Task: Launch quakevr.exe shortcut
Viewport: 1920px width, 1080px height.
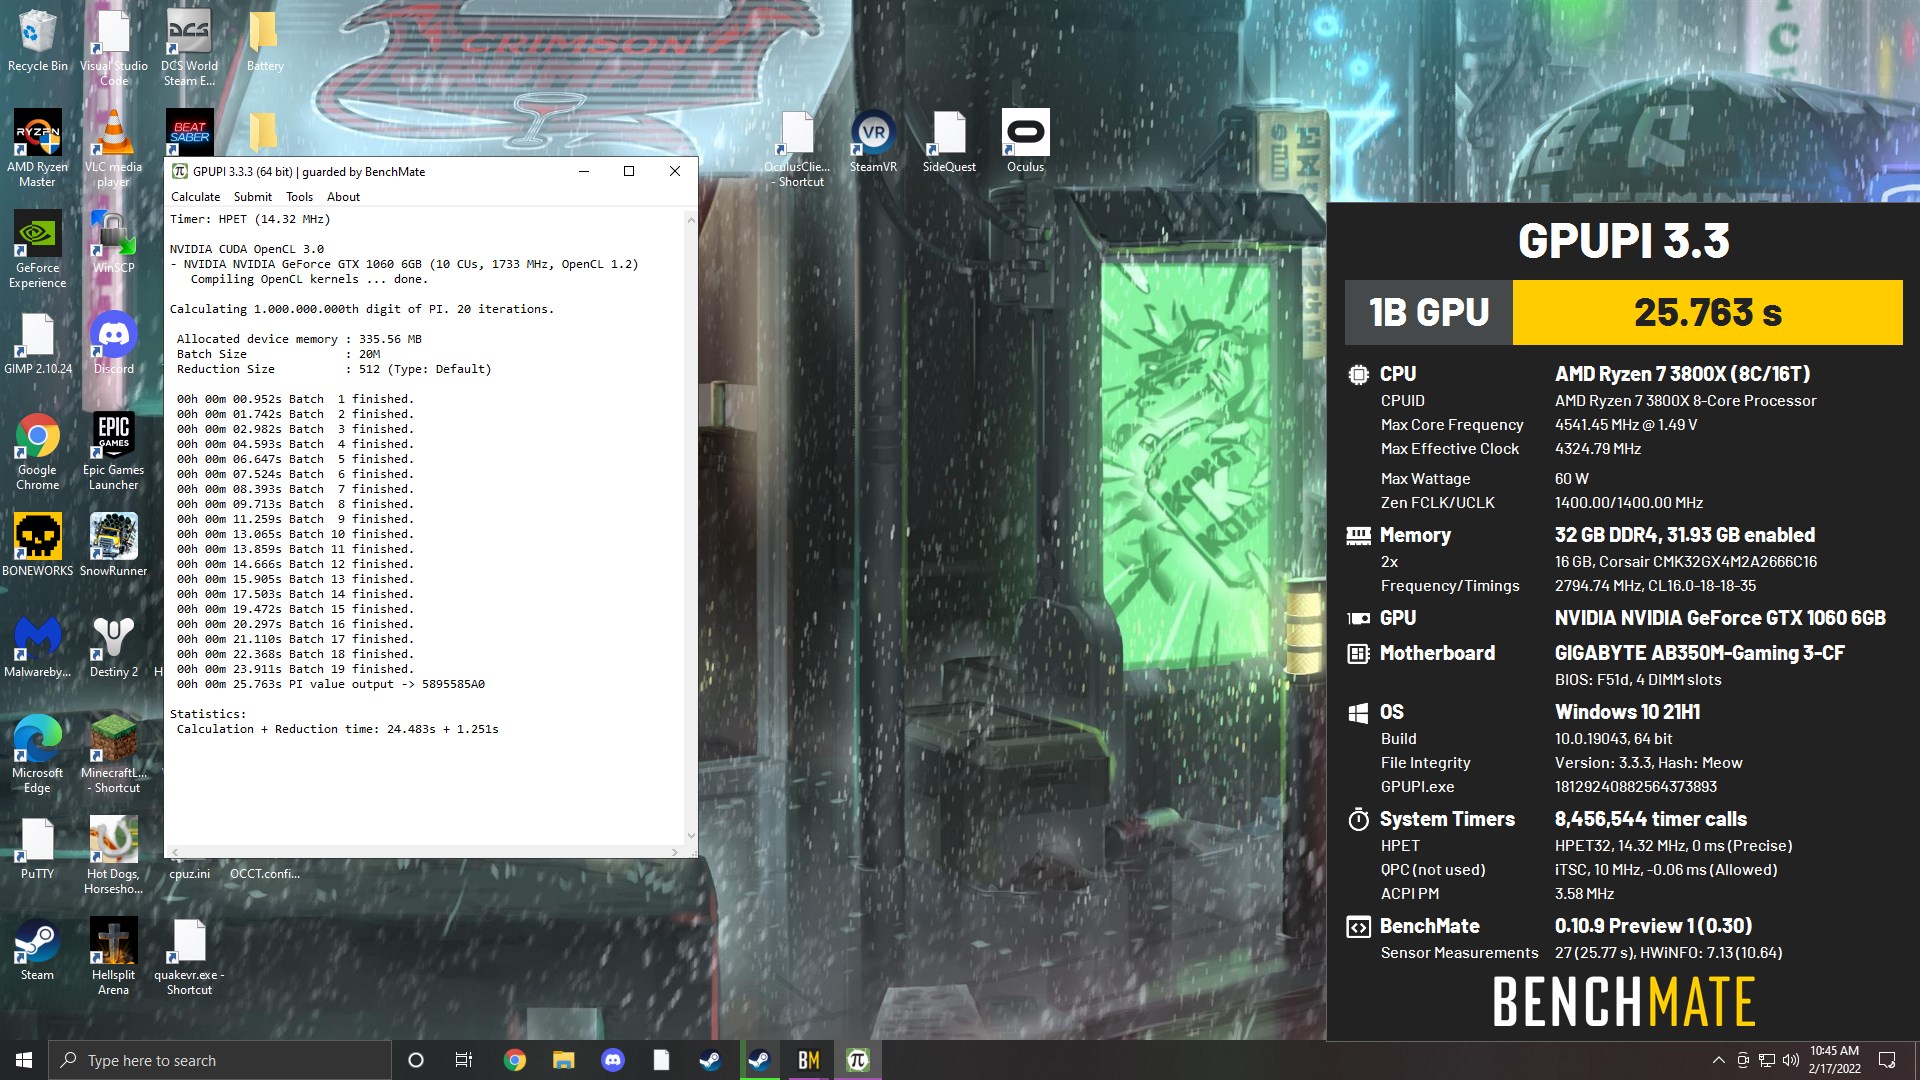Action: click(x=189, y=955)
